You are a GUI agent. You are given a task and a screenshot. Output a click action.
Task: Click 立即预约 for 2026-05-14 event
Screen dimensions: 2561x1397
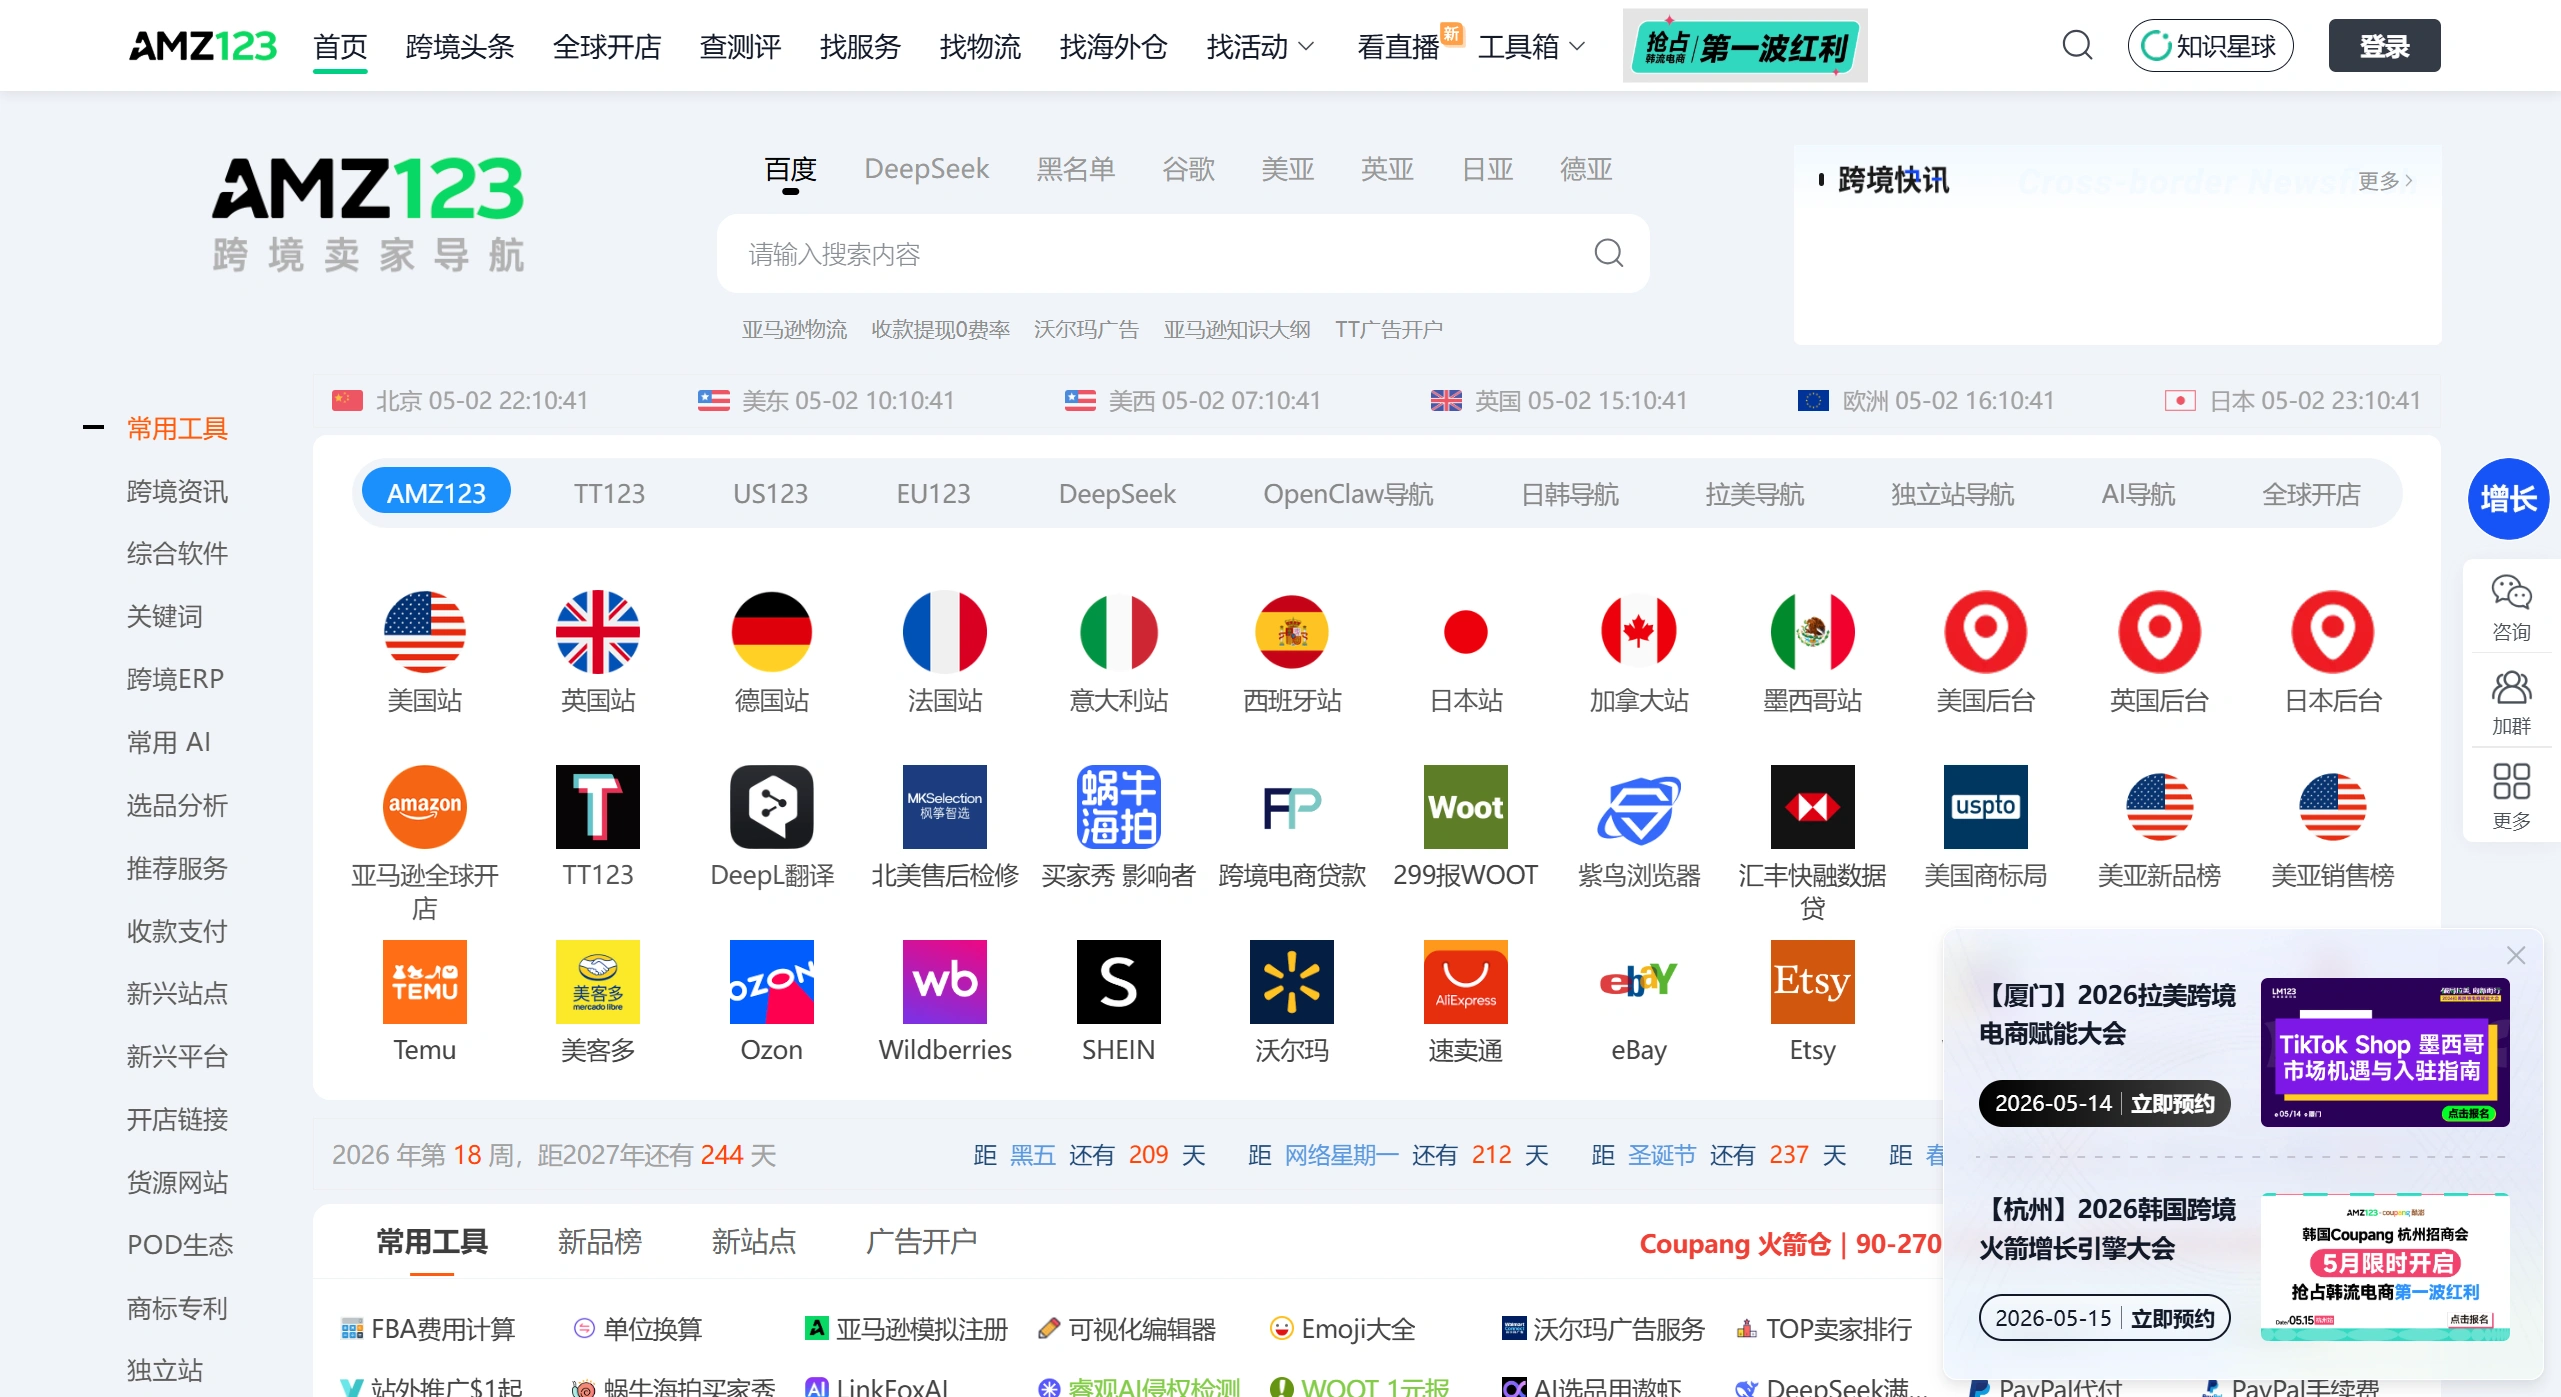2172,1103
